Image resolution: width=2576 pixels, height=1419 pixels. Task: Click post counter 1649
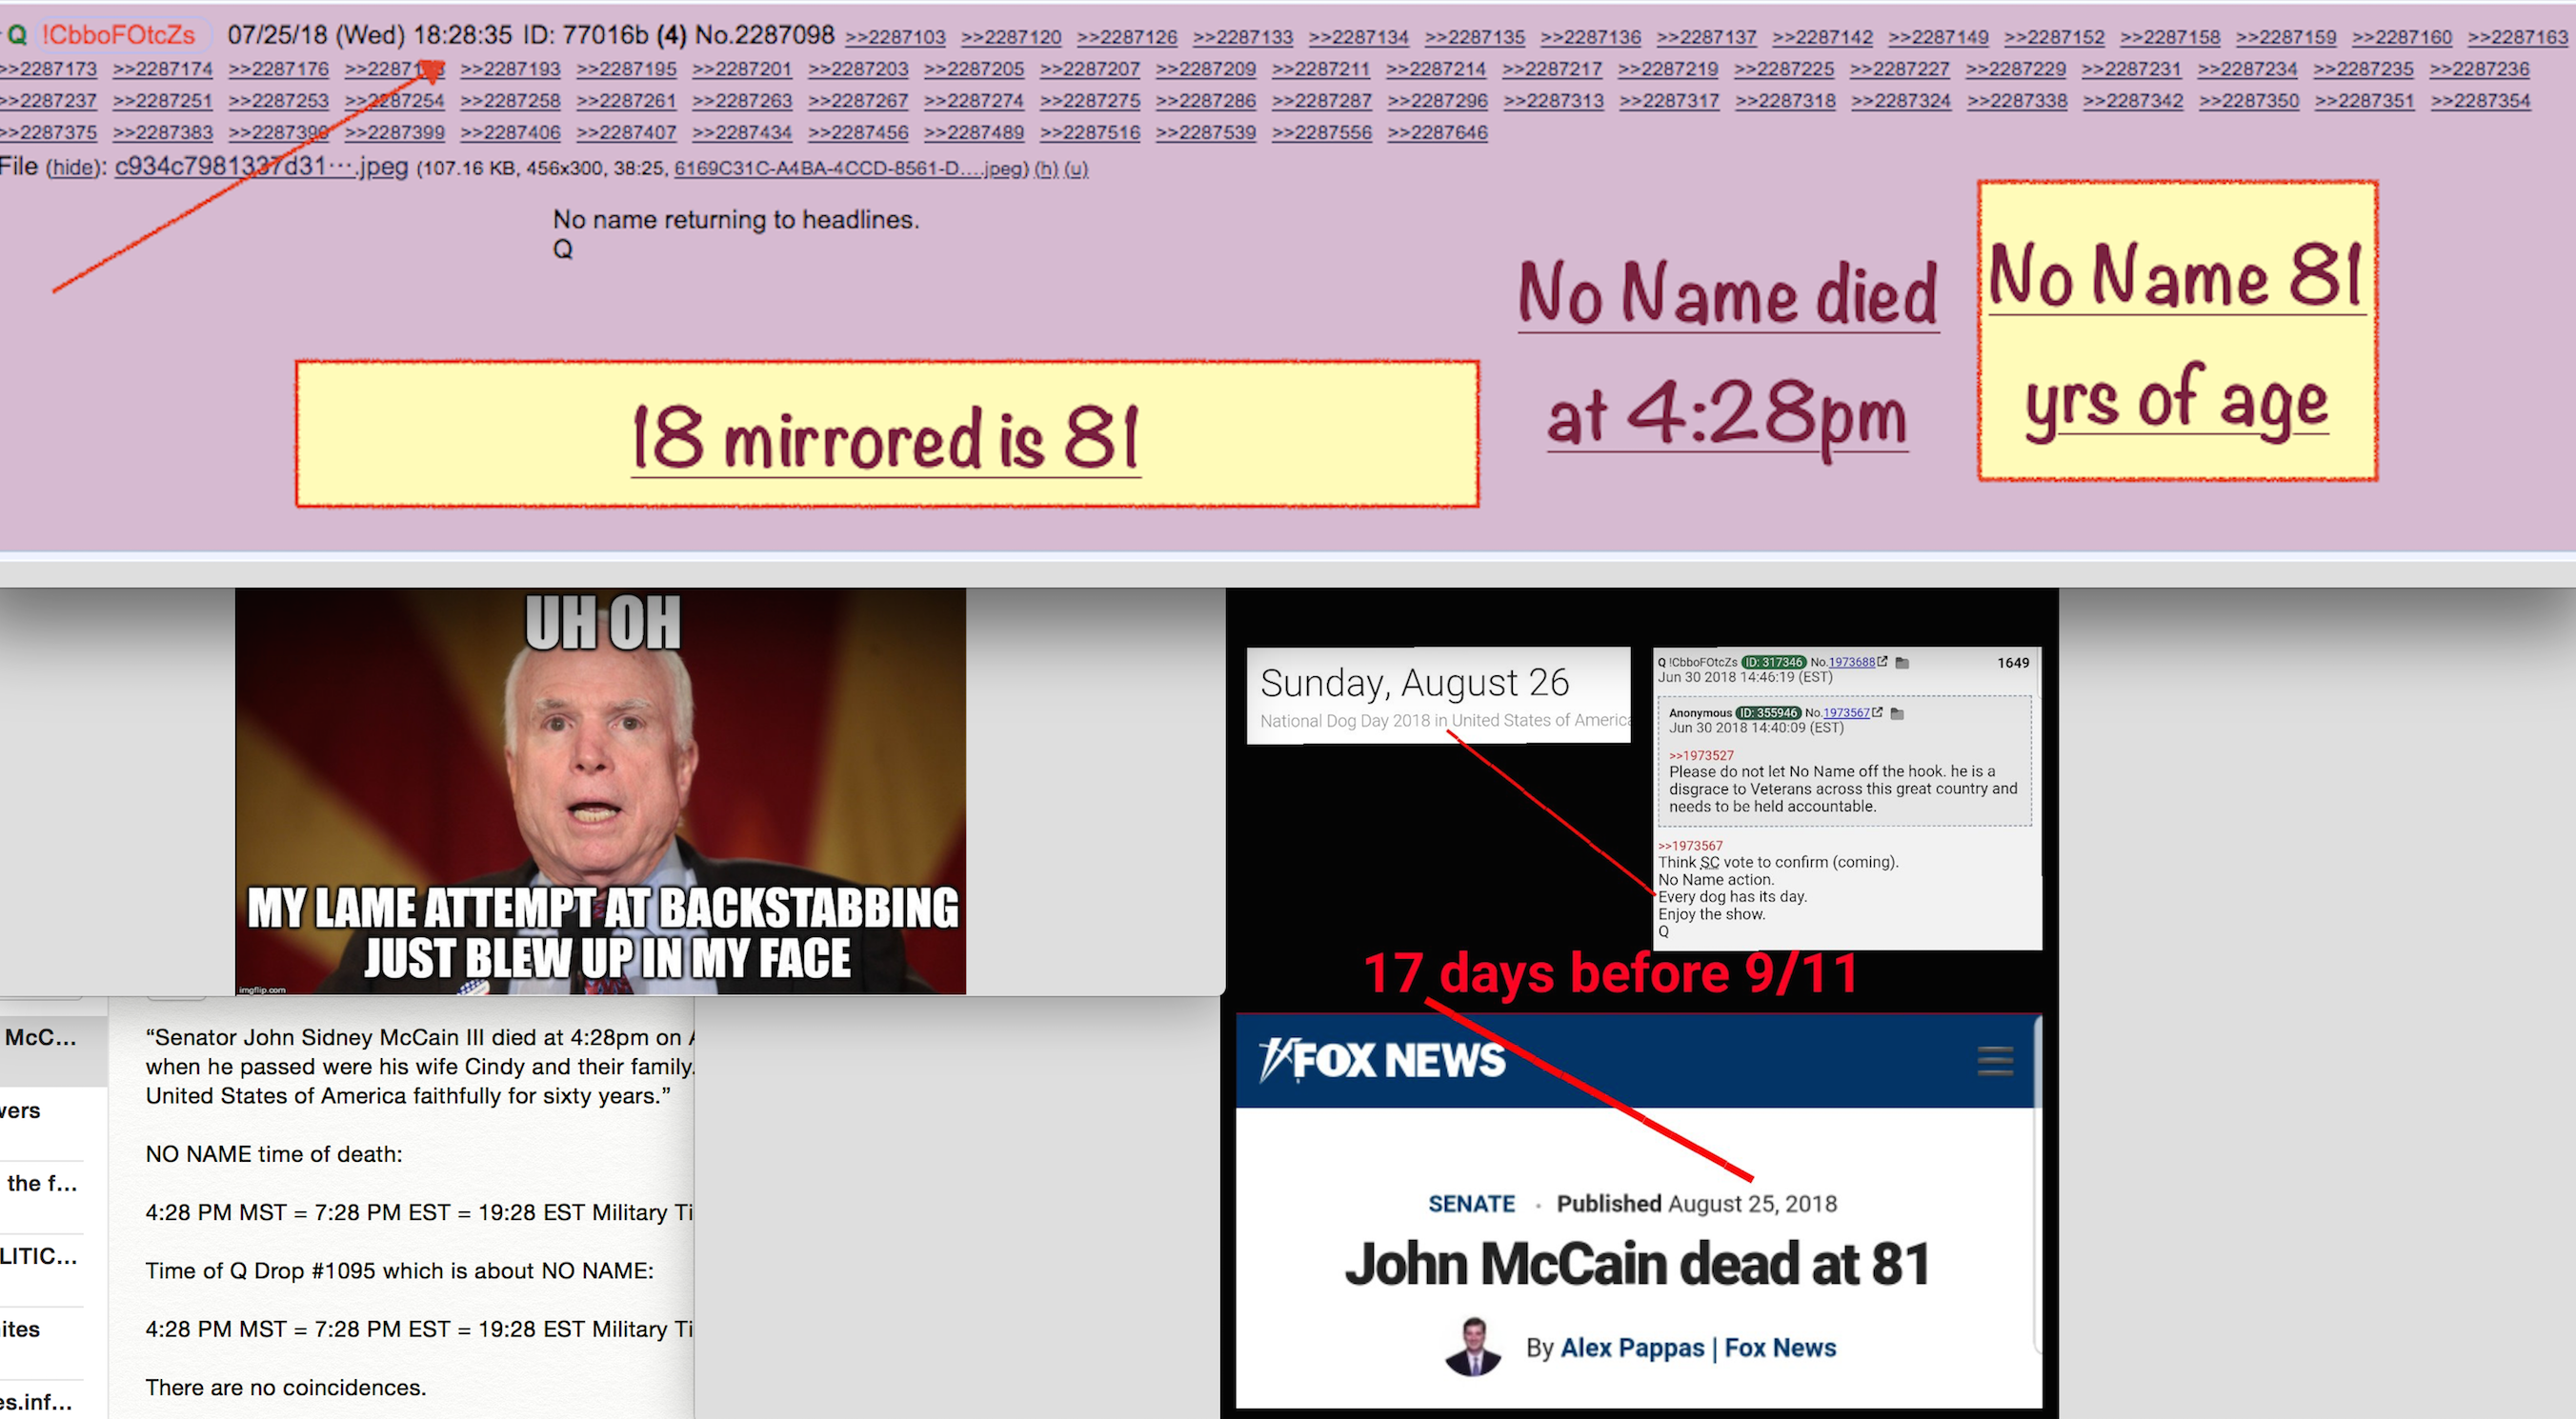pyautogui.click(x=2013, y=662)
